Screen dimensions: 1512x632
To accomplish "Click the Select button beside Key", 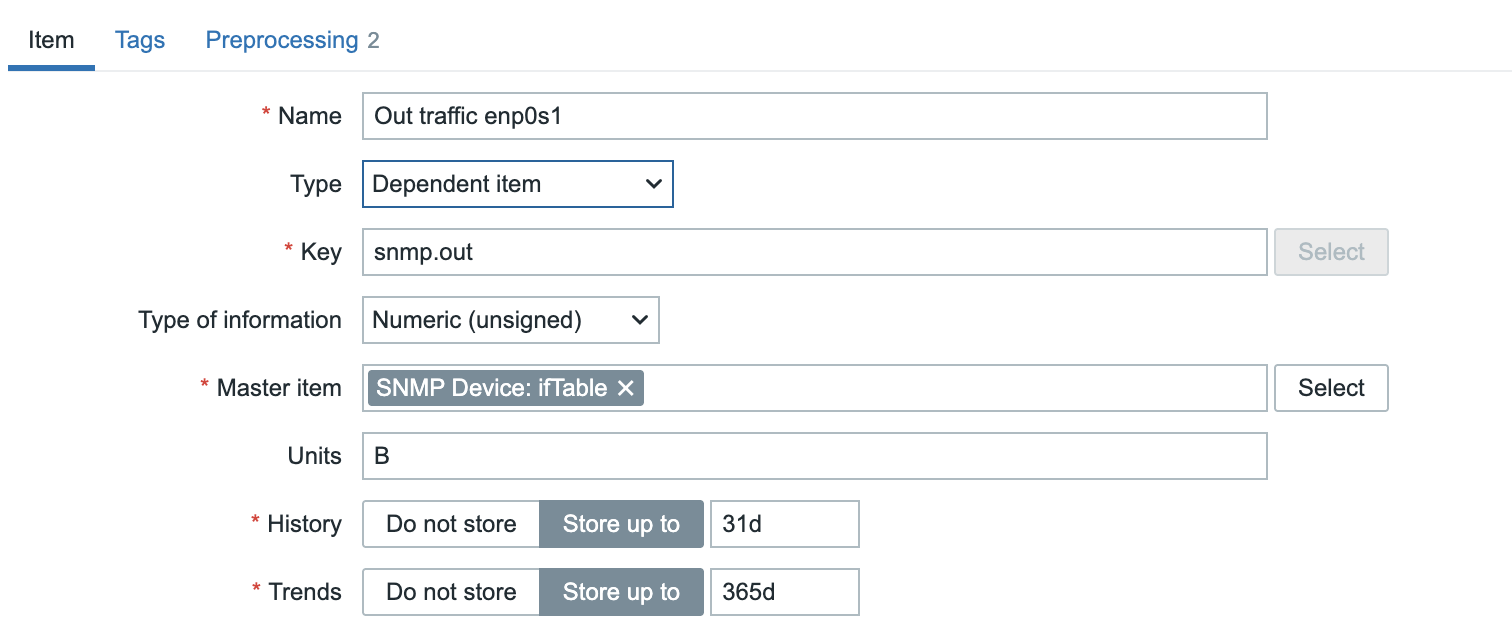I will [1330, 252].
